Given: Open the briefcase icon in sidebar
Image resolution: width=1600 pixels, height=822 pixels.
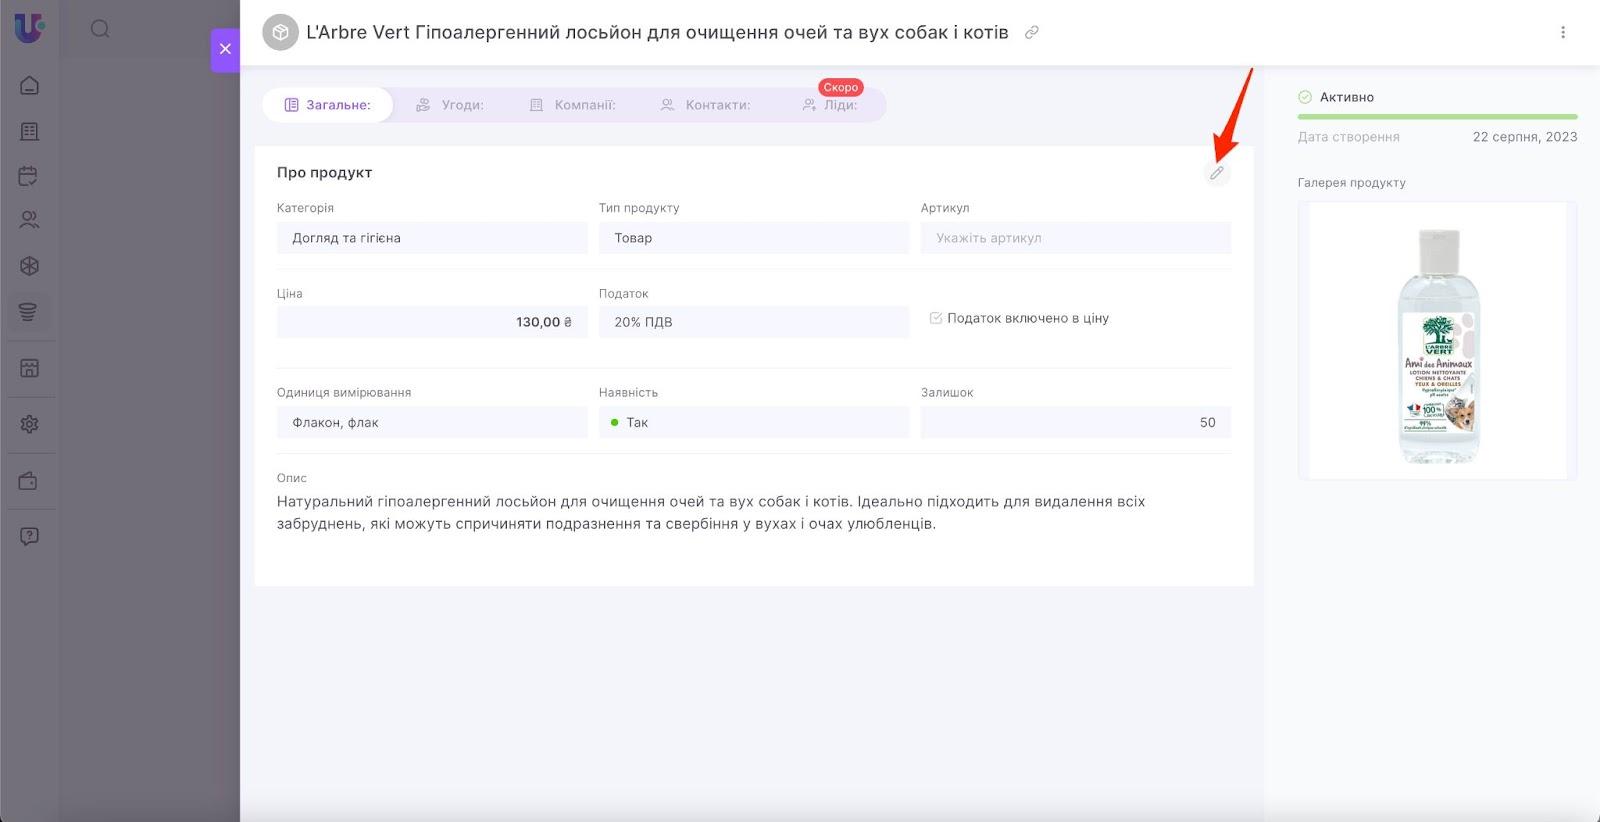Looking at the screenshot, I should tap(29, 481).
